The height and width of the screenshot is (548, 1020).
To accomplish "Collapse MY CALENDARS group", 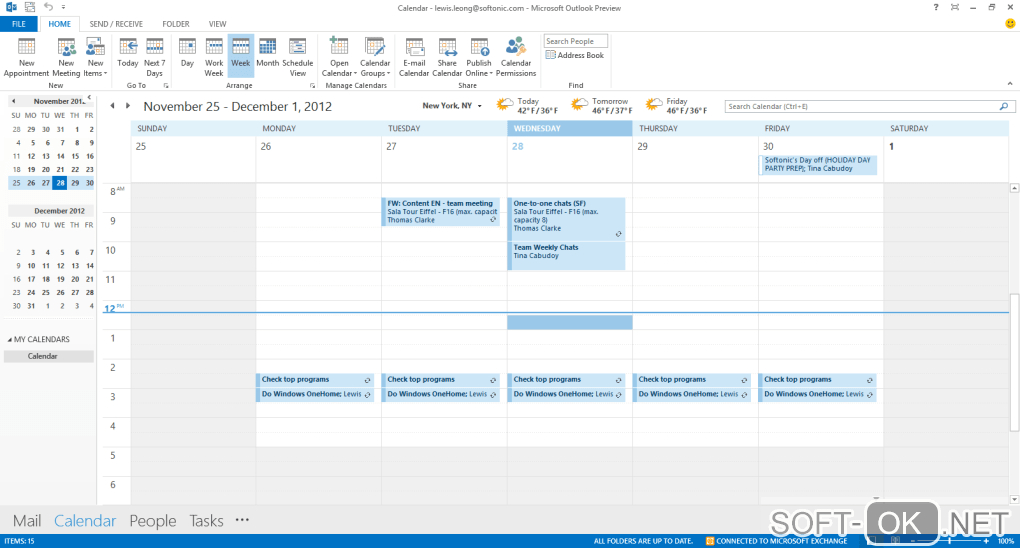I will 10,339.
